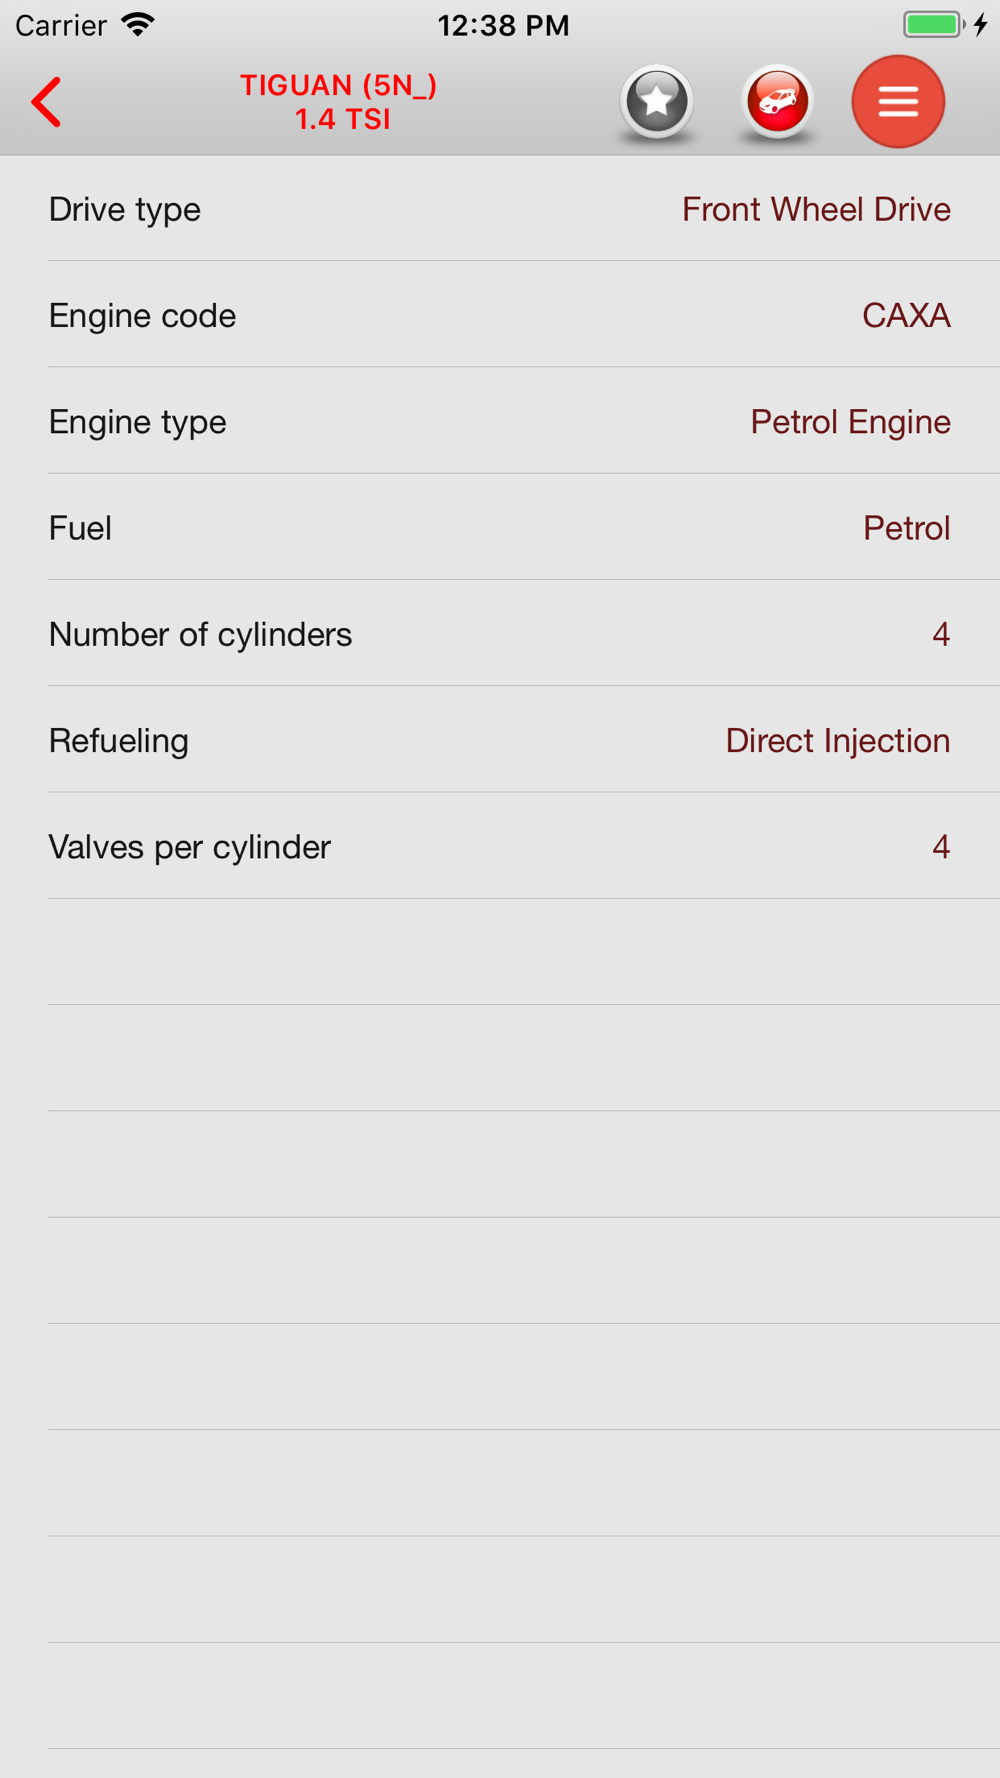This screenshot has height=1778, width=1000.
Task: Open the red car icon button
Action: [x=777, y=101]
